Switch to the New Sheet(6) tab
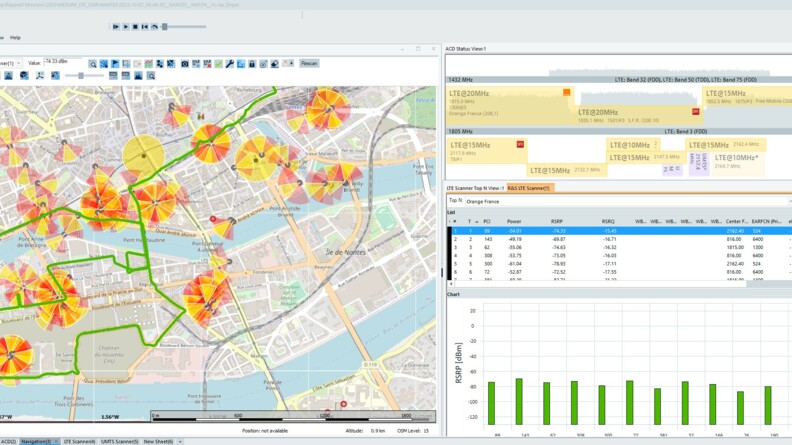792x445 pixels. (158, 441)
